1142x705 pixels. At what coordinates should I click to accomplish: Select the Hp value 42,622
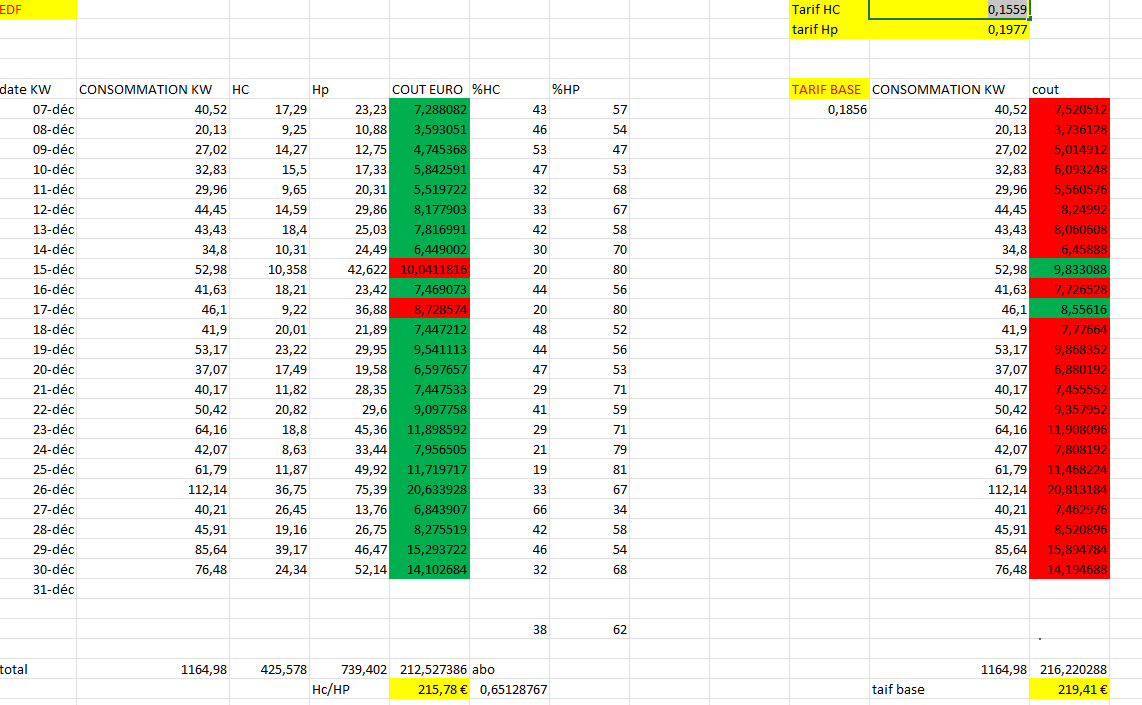(x=350, y=269)
